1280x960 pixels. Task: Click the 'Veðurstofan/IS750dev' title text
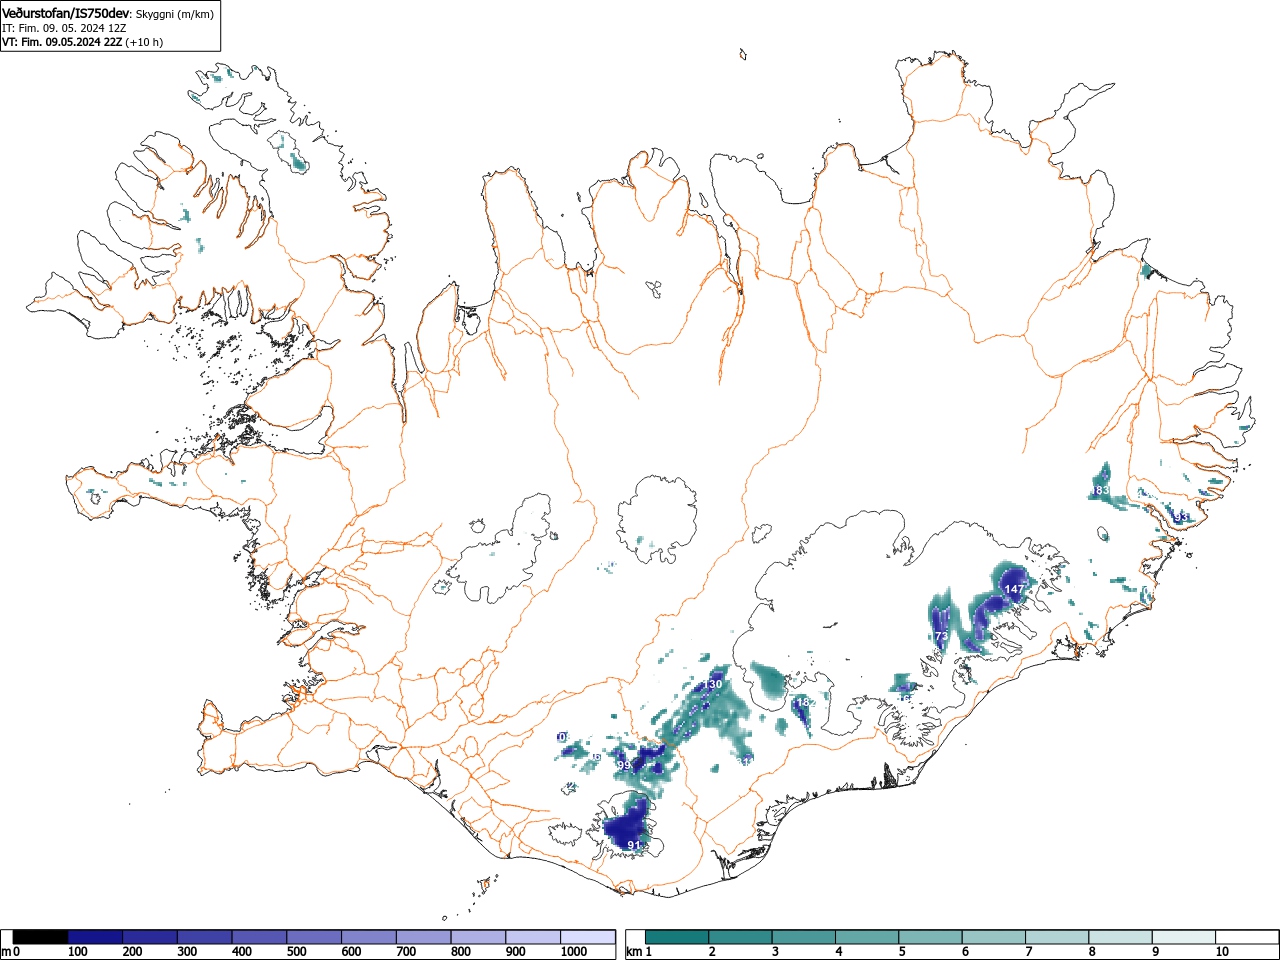tap(66, 13)
